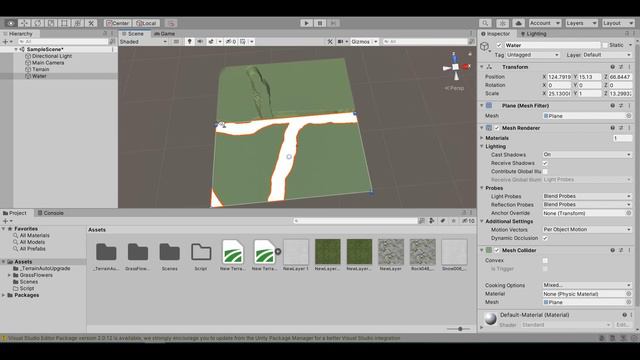Toggle Water object active checkbox
This screenshot has height=360, width=640.
499,45
